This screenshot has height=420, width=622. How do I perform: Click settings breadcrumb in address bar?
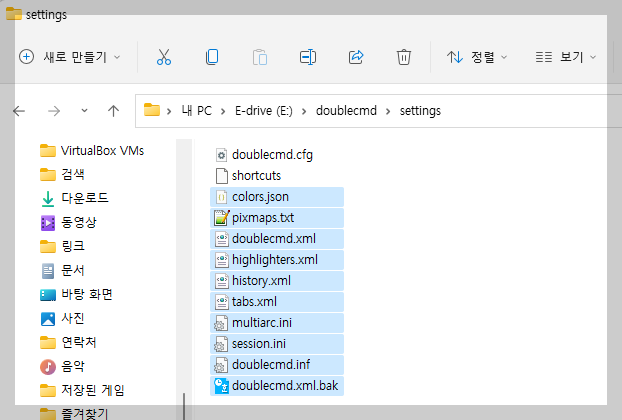(420, 111)
